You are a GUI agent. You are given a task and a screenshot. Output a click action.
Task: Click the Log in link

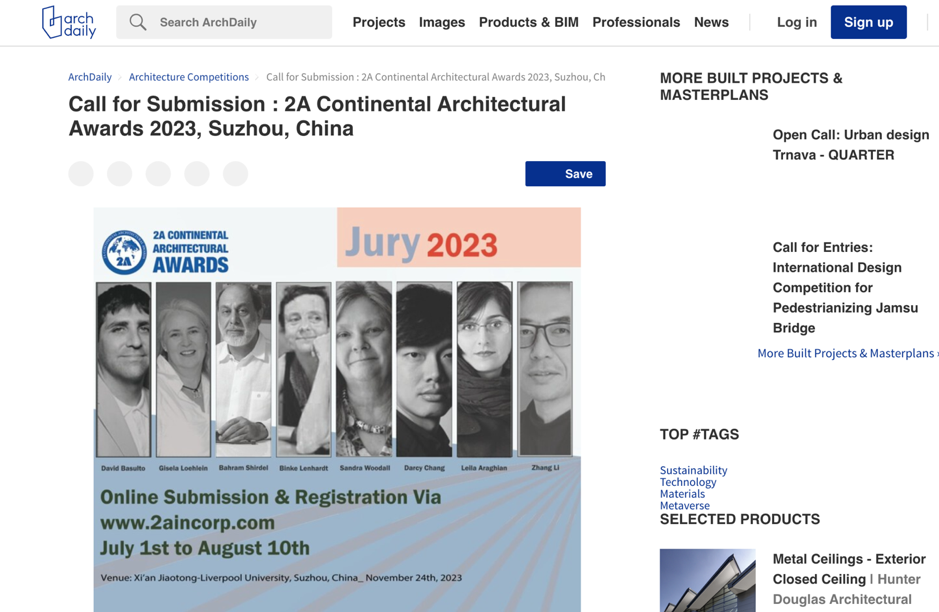click(x=796, y=22)
